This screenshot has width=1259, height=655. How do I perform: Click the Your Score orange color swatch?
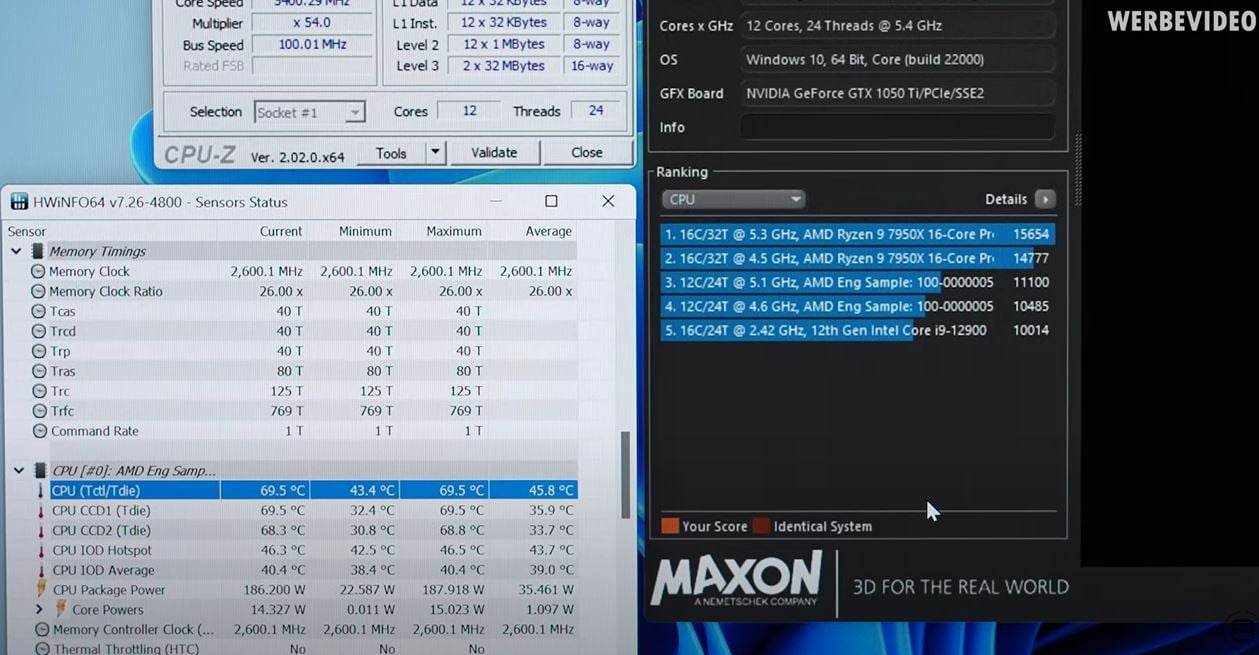click(670, 526)
